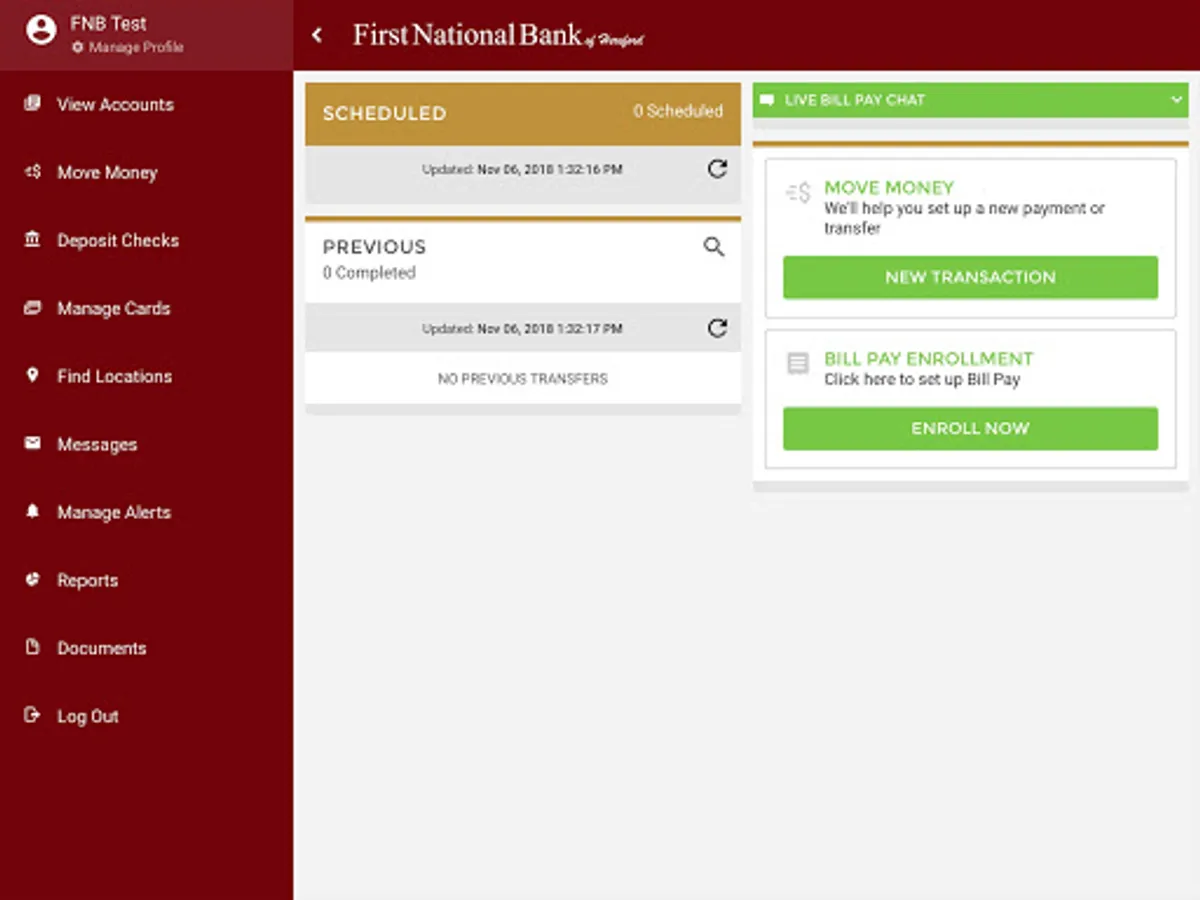Click the Previous section heading
Image resolution: width=1200 pixels, height=900 pixels.
tap(374, 247)
